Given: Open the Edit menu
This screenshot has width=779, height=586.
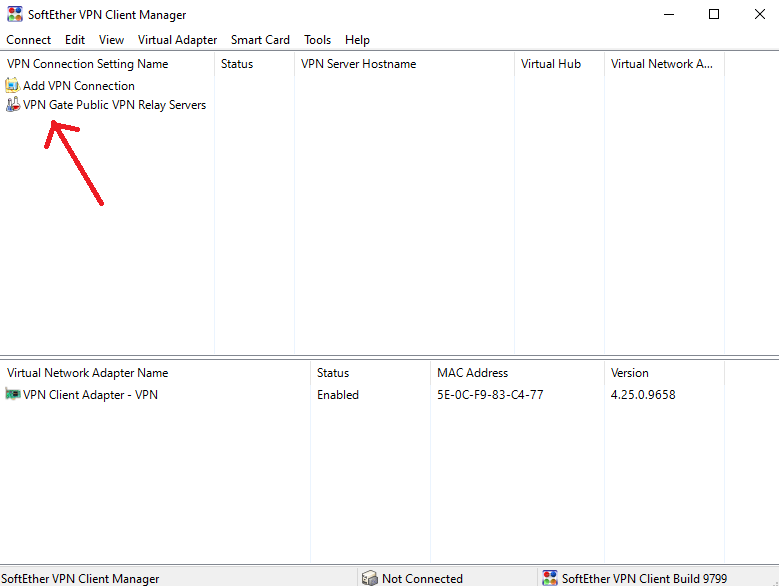Looking at the screenshot, I should click(x=75, y=40).
